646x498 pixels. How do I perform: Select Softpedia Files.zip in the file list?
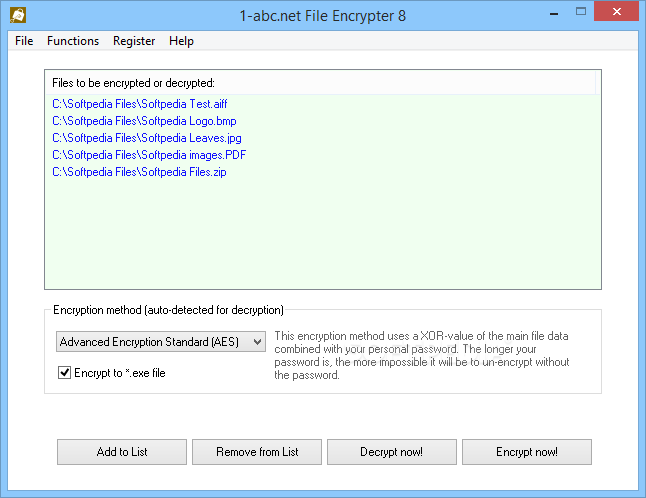[x=139, y=172]
